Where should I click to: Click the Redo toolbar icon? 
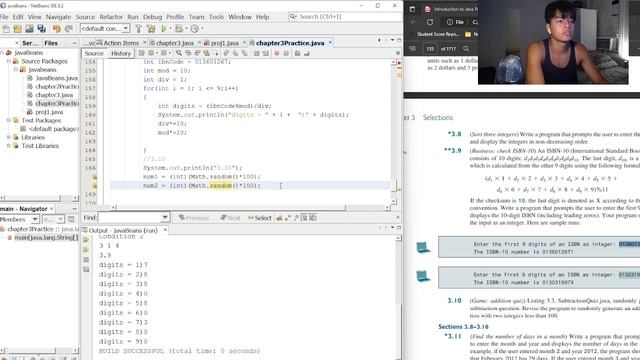(69, 29)
